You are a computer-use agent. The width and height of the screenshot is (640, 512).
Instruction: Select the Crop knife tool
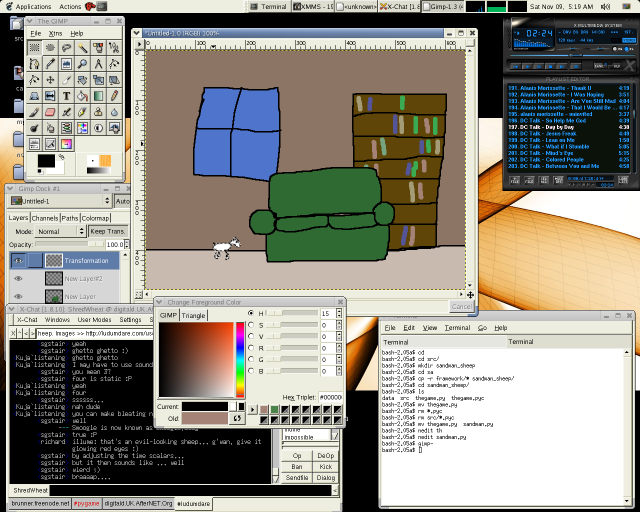coord(66,80)
